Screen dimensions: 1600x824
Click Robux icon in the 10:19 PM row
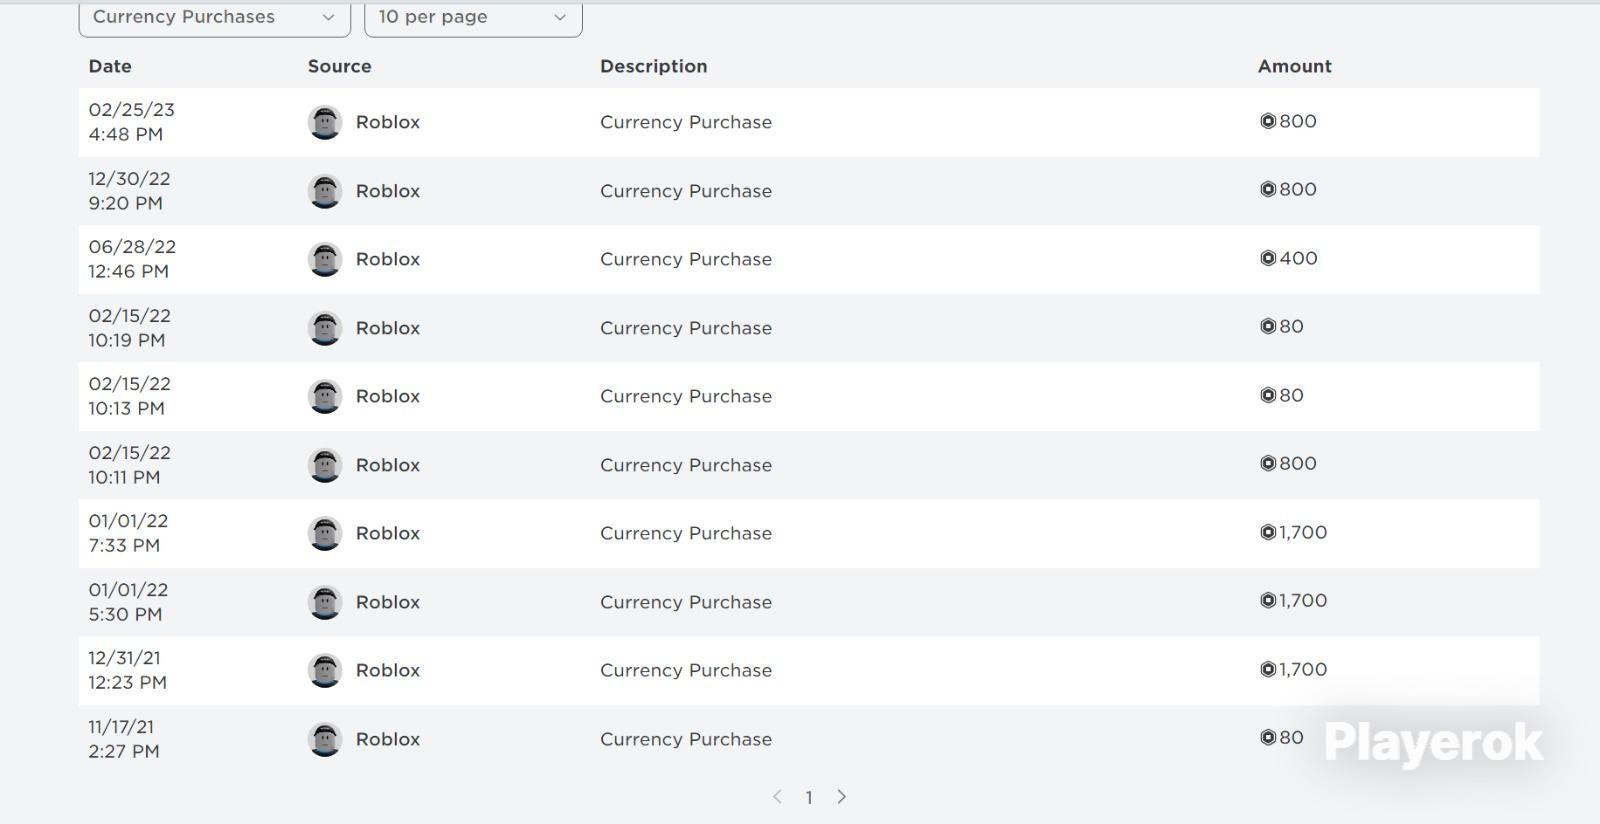point(1268,326)
